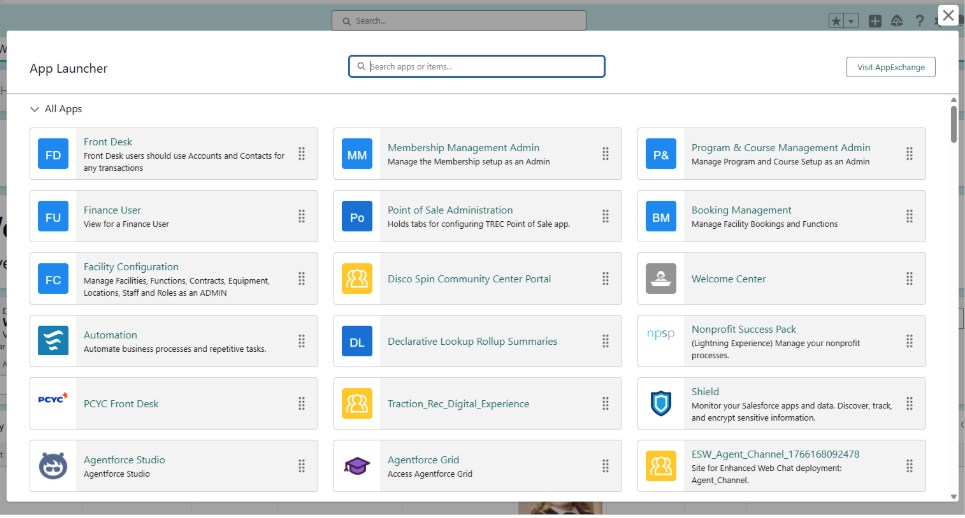Click the global actions plus icon
965x518 pixels.
tap(875, 21)
